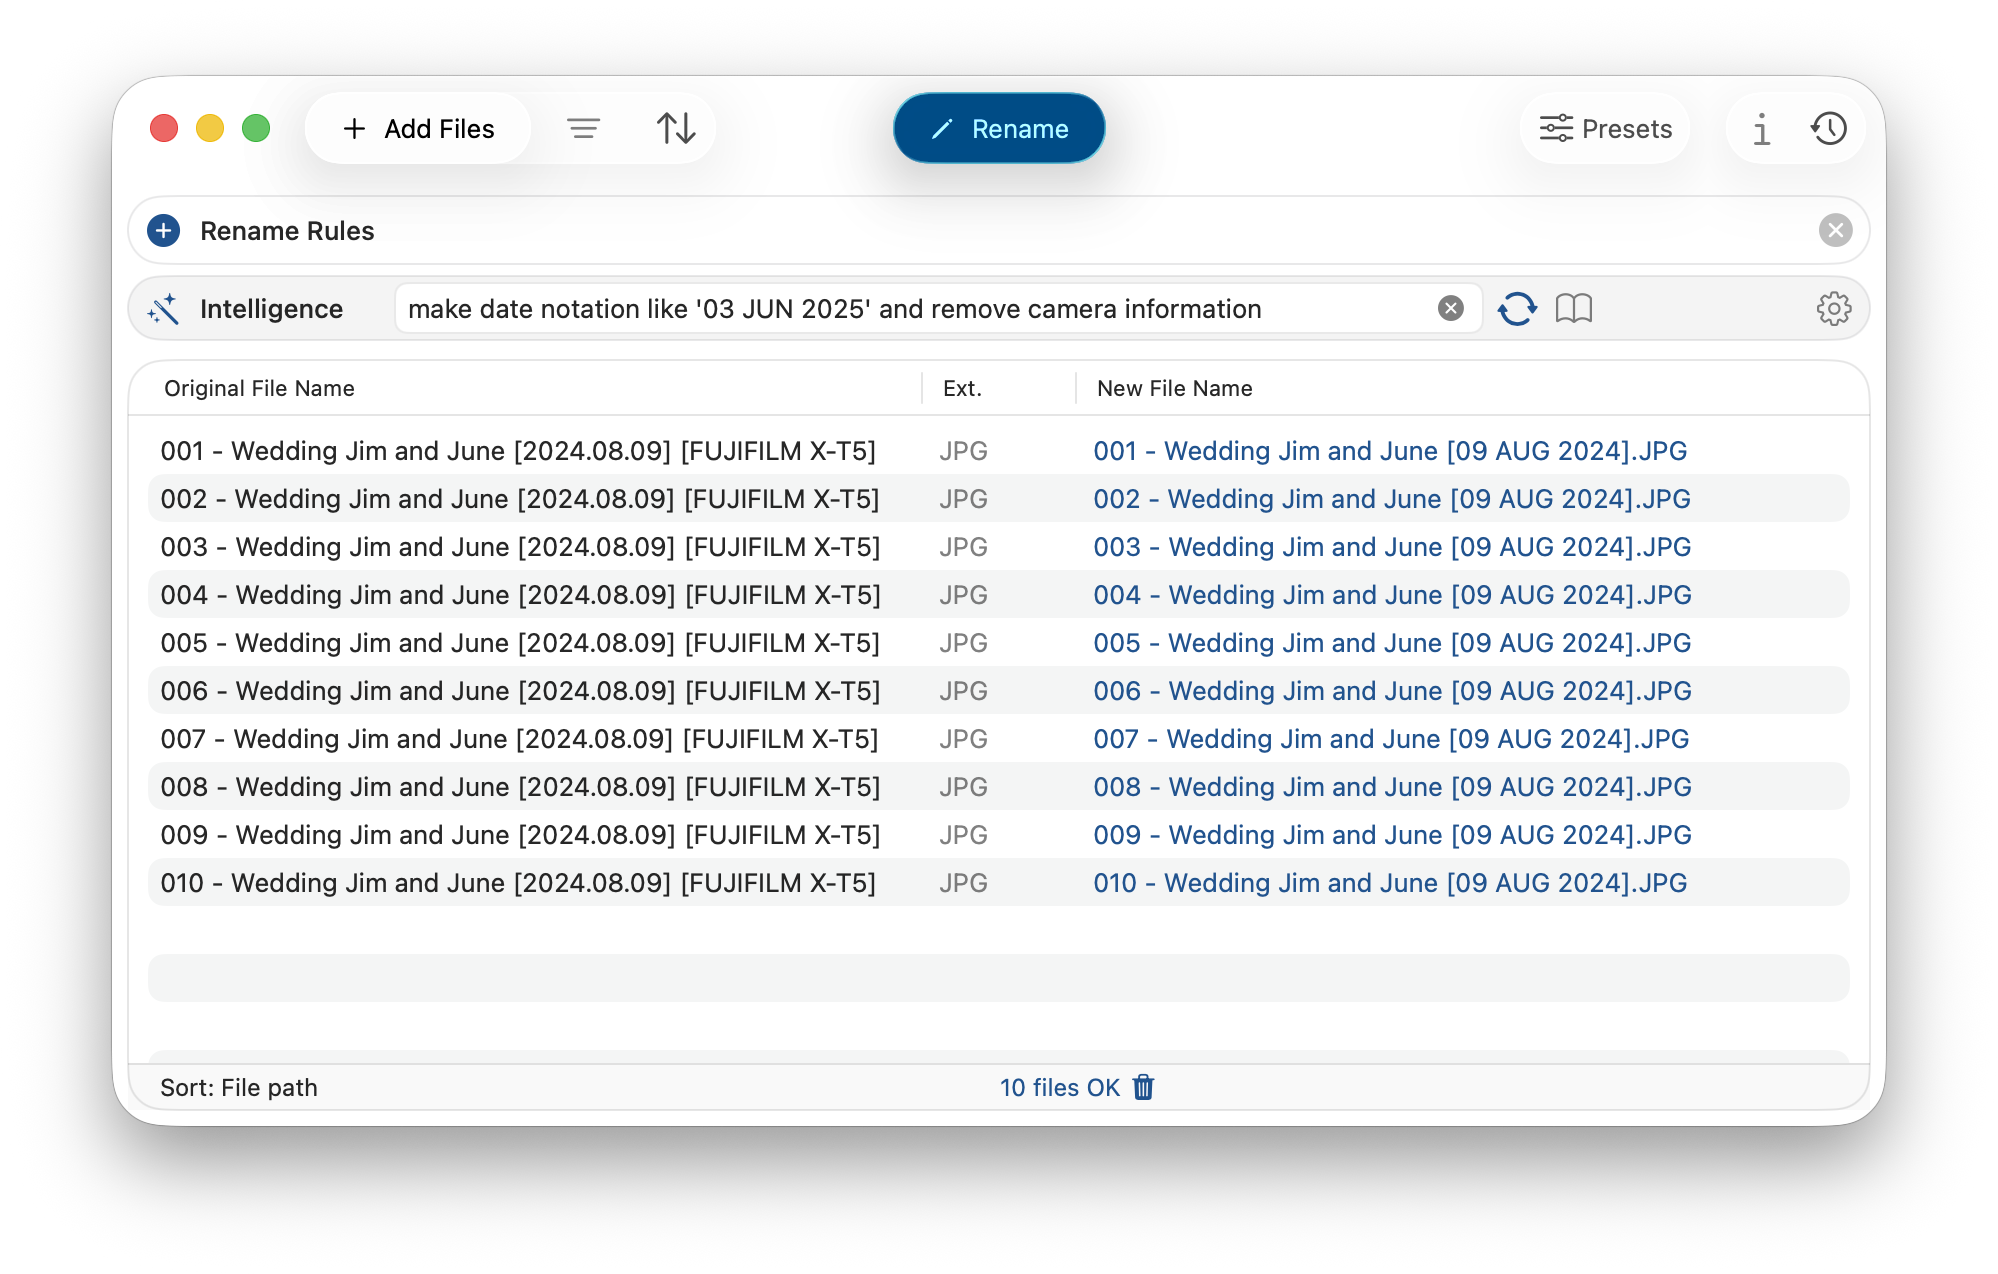Clear the Intelligence prompt text
Image resolution: width=1998 pixels, height=1274 pixels.
click(1450, 309)
